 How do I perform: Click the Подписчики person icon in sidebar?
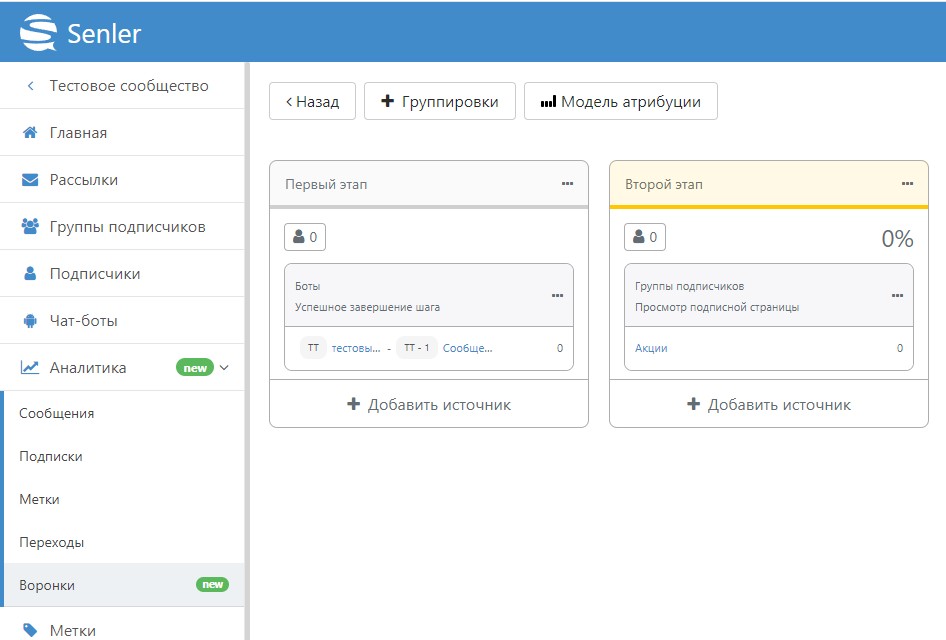(x=30, y=274)
